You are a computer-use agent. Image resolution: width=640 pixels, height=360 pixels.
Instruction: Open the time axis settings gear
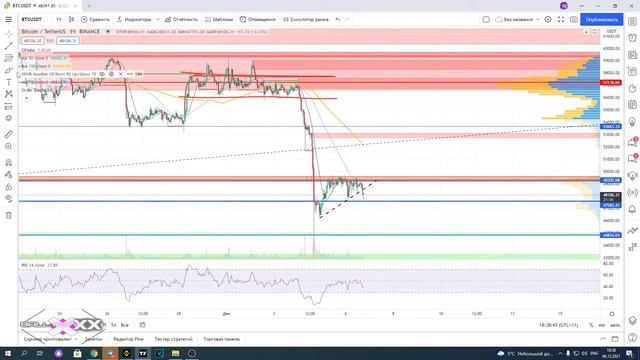coord(611,314)
